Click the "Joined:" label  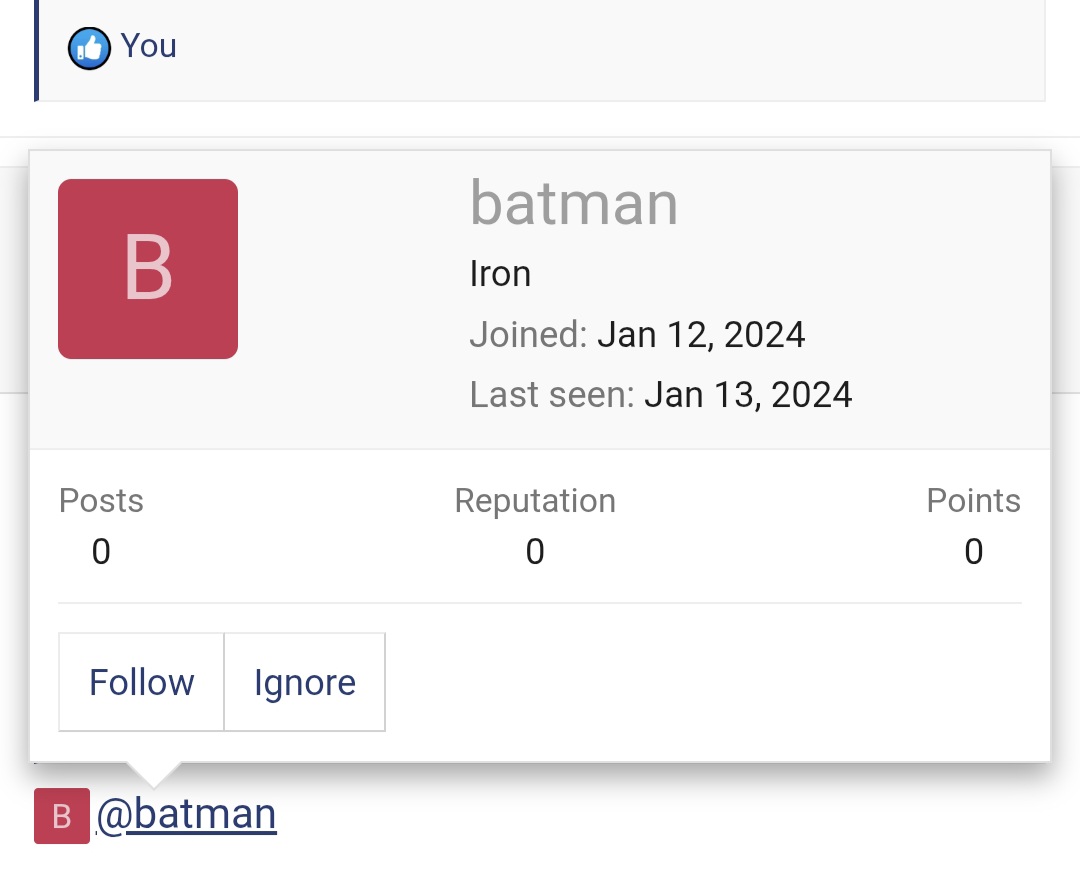coord(528,334)
